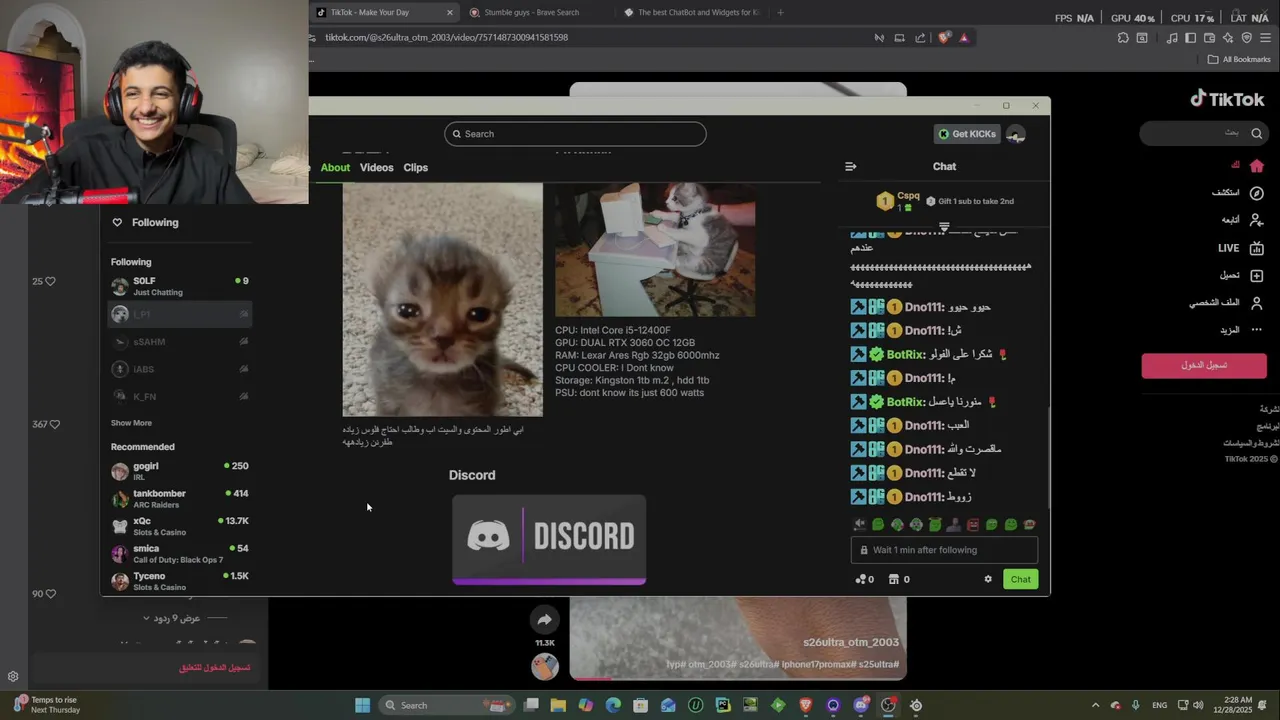Click the share page icon in address bar
This screenshot has height=720, width=1280.
coord(920,38)
